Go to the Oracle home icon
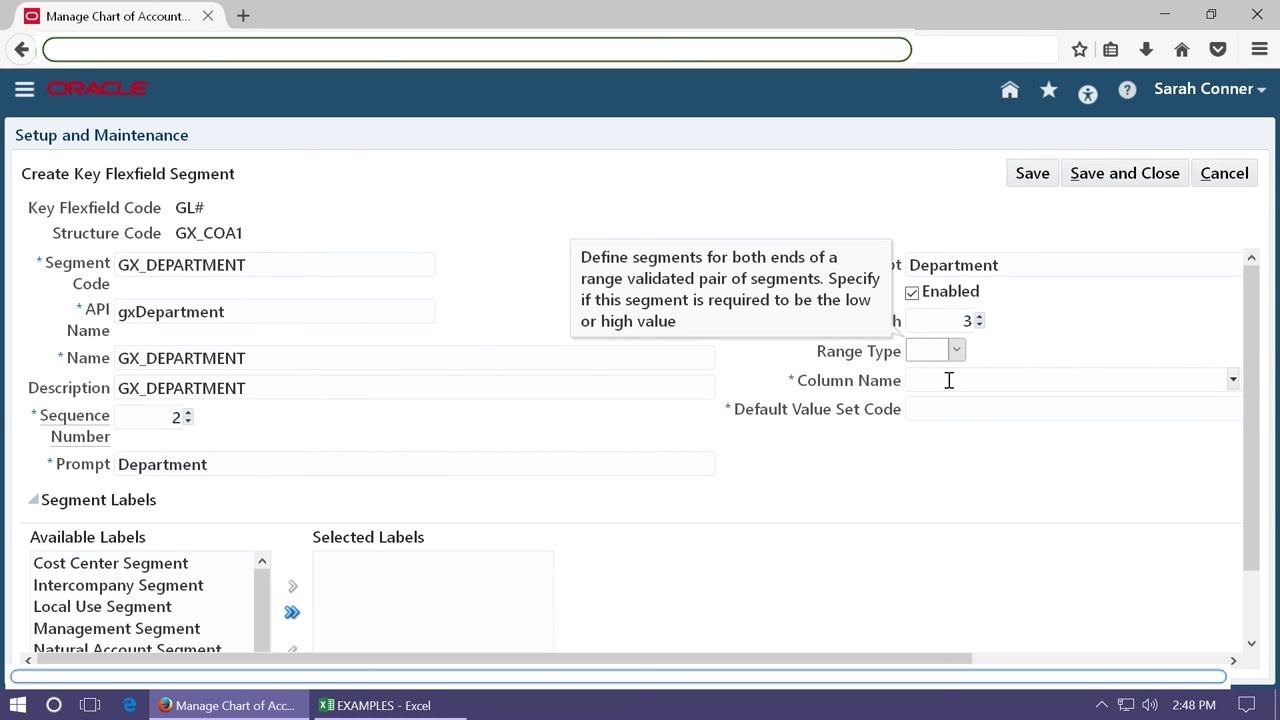This screenshot has height=720, width=1280. (1010, 90)
